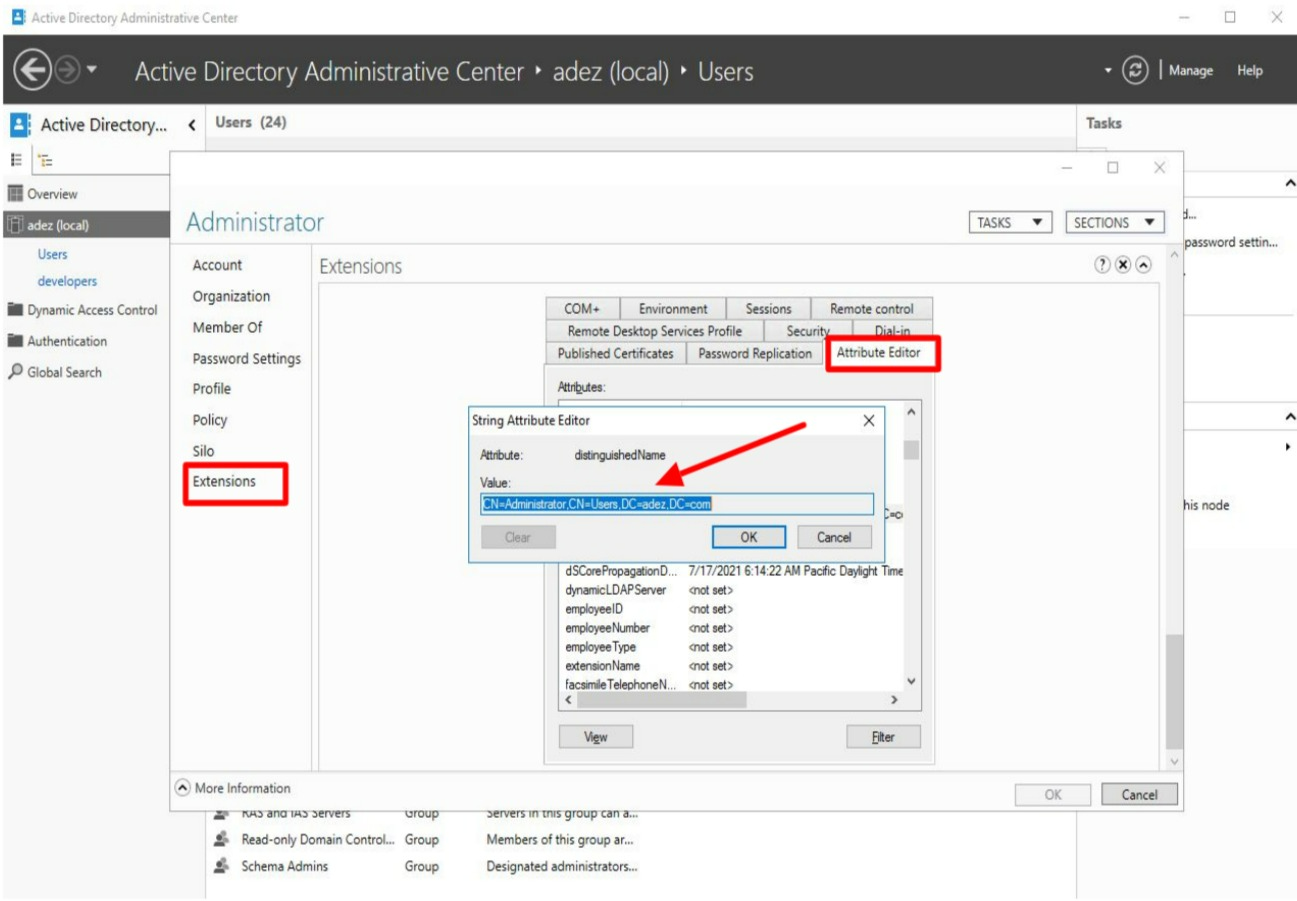Jump to the Policy section
The width and height of the screenshot is (1297, 901).
210,420
